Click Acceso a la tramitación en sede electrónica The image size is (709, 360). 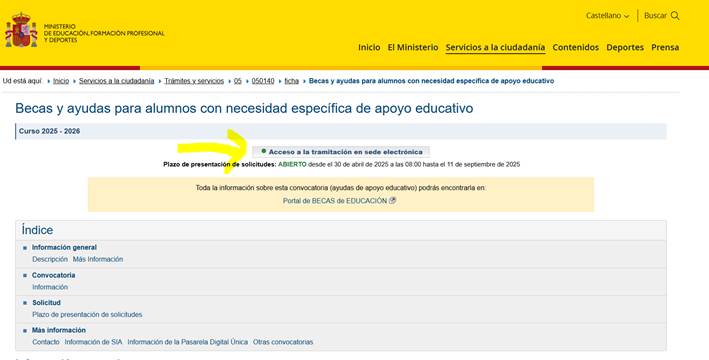click(x=341, y=152)
